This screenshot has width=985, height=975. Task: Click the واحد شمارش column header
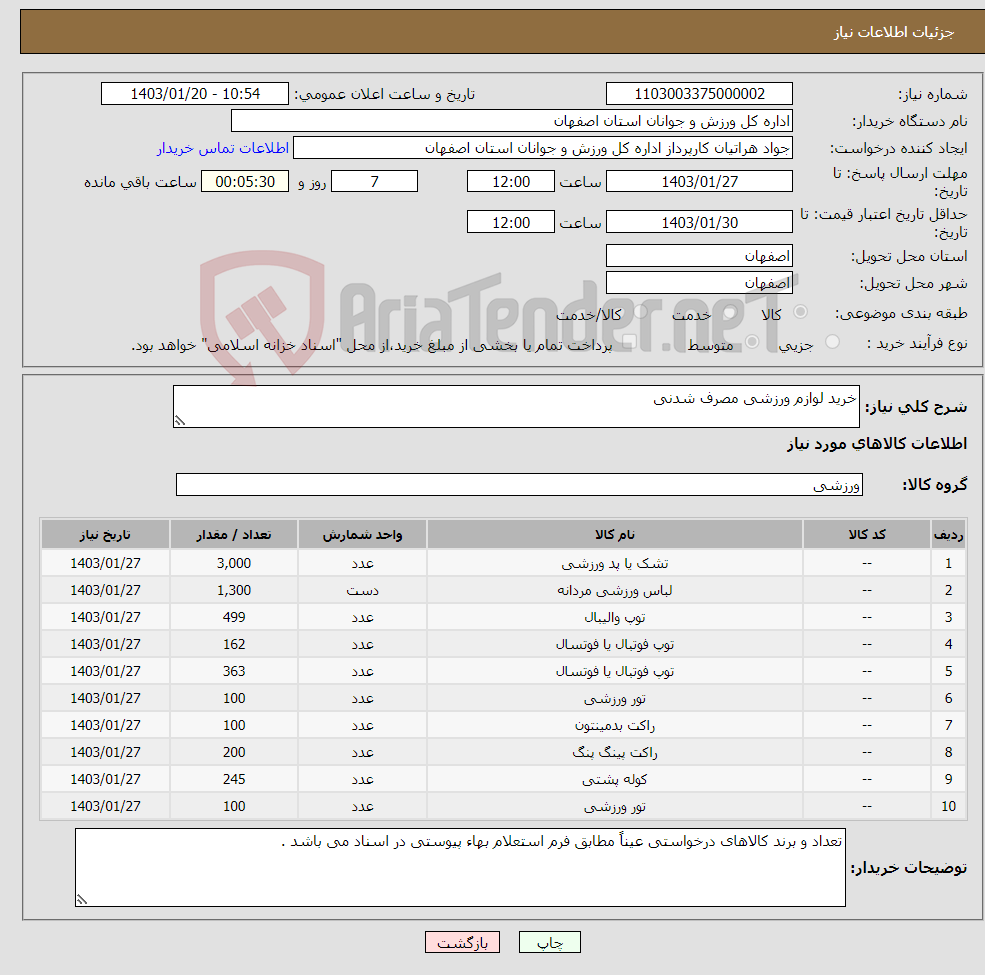coord(362,534)
